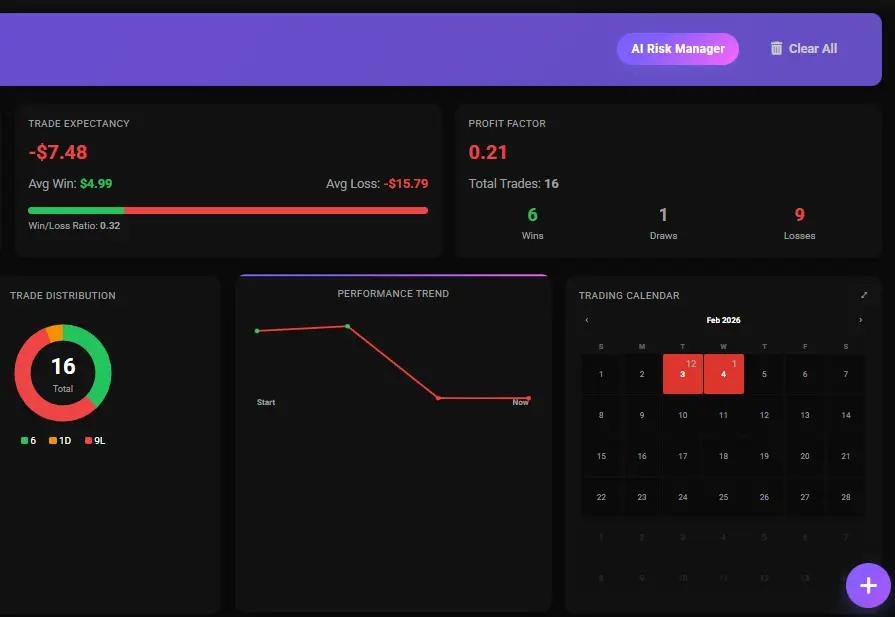Go to previous month in Trading Calendar

pos(586,319)
